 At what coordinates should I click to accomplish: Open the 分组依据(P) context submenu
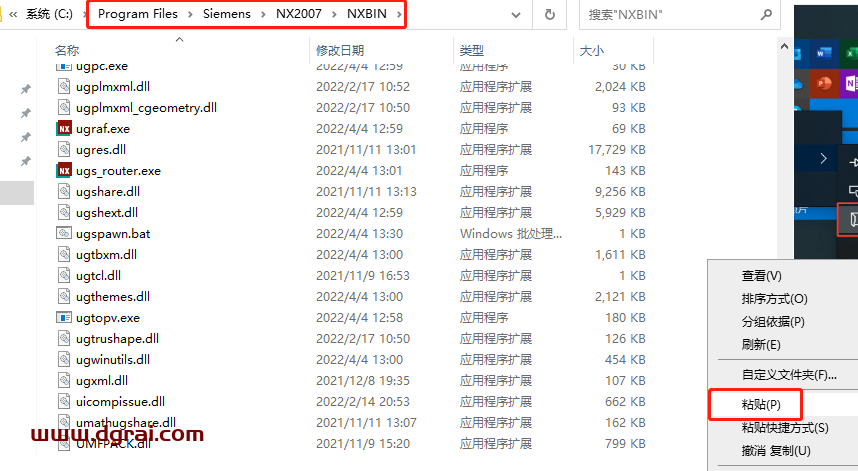[773, 322]
